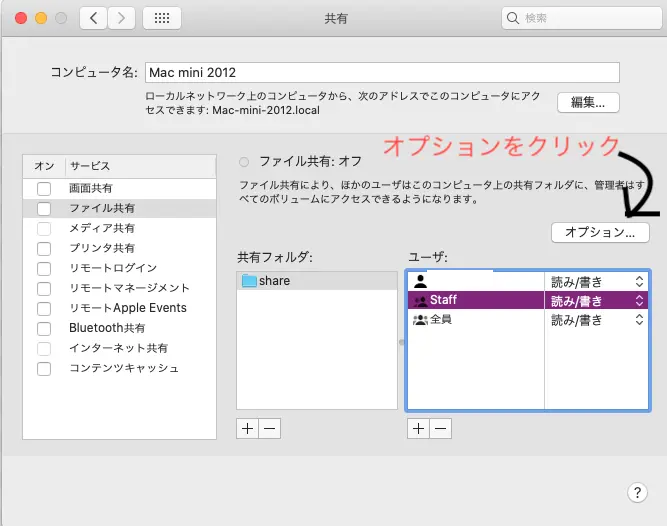Remove selected user with minus button
Viewport: 667px width, 526px height.
[440, 428]
